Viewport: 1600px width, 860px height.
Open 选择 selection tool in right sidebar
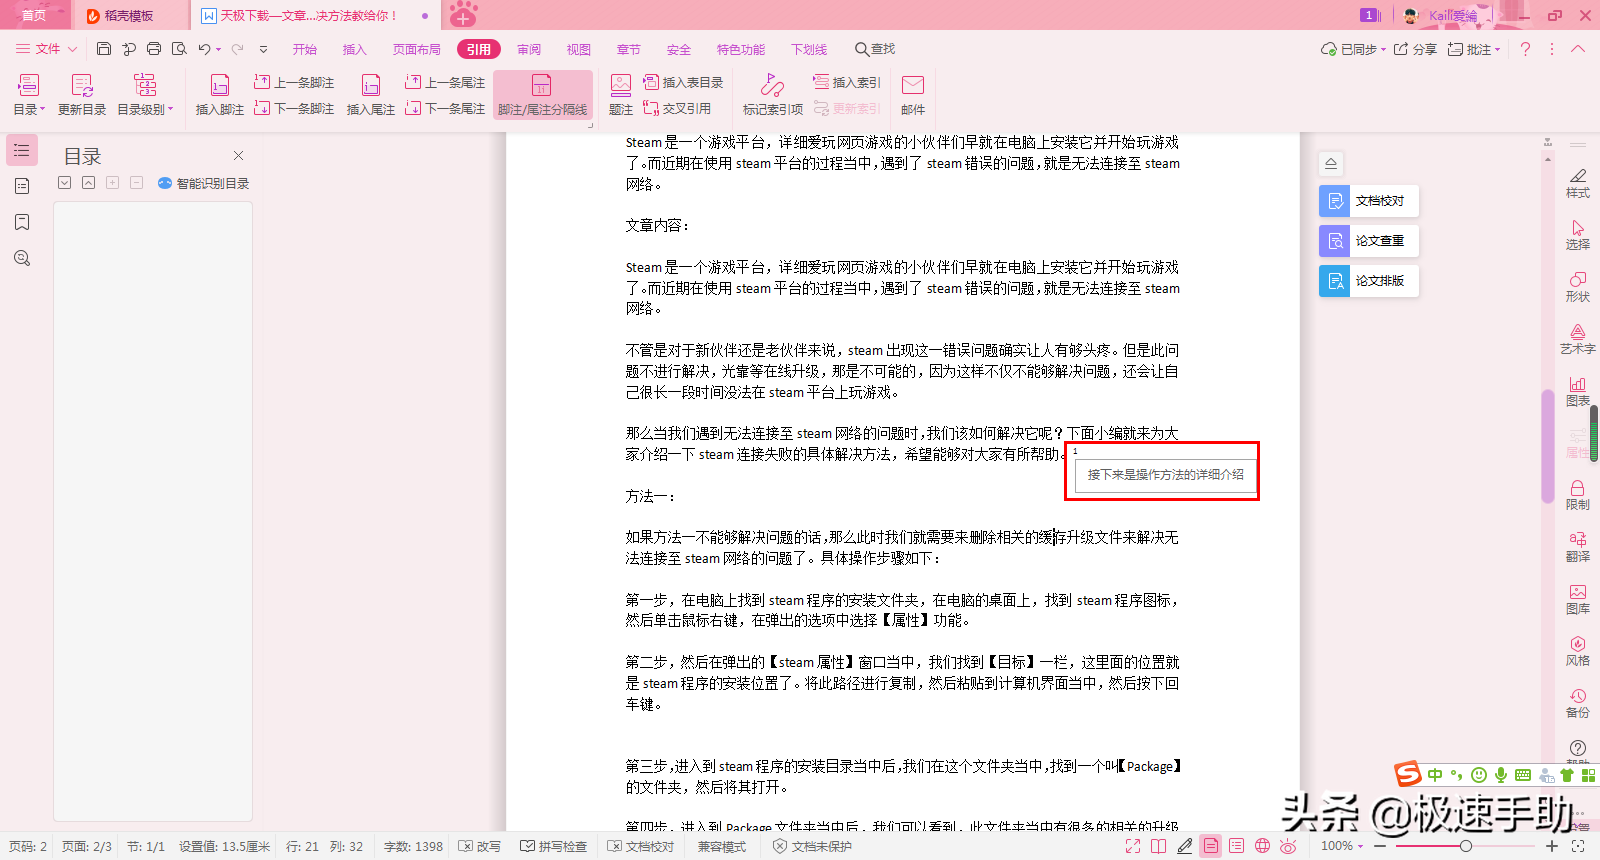pos(1578,235)
